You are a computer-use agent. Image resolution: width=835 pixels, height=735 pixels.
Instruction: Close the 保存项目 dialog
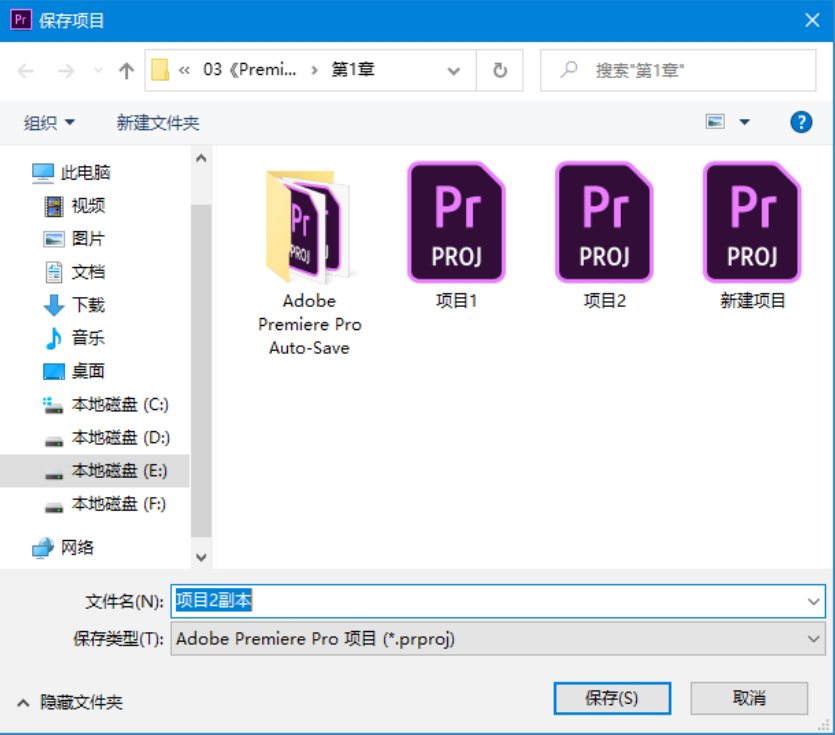812,20
